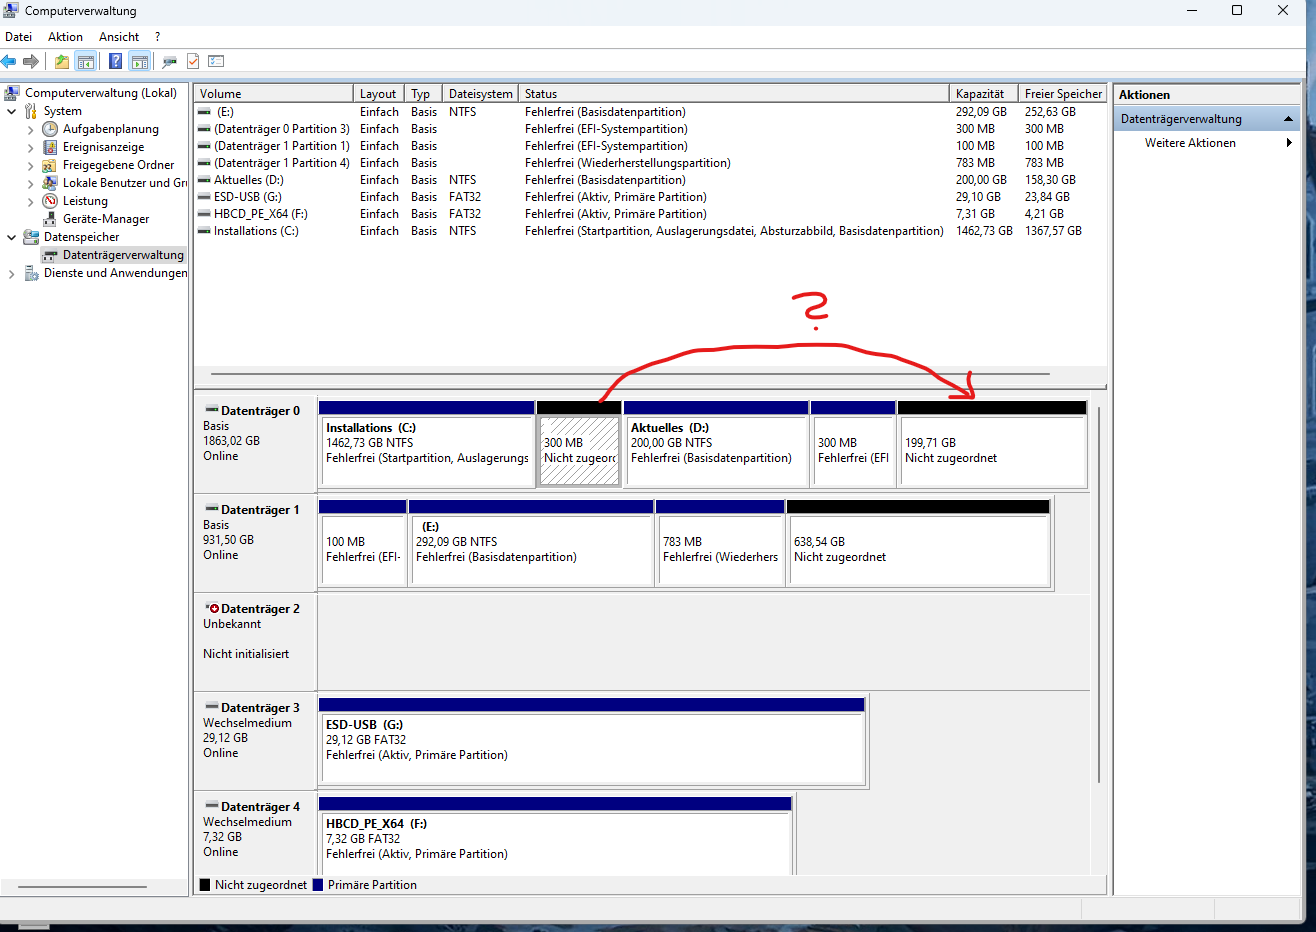Open Weitere Aktionen submenu
Viewport: 1316px width, 932px height.
[x=1206, y=143]
